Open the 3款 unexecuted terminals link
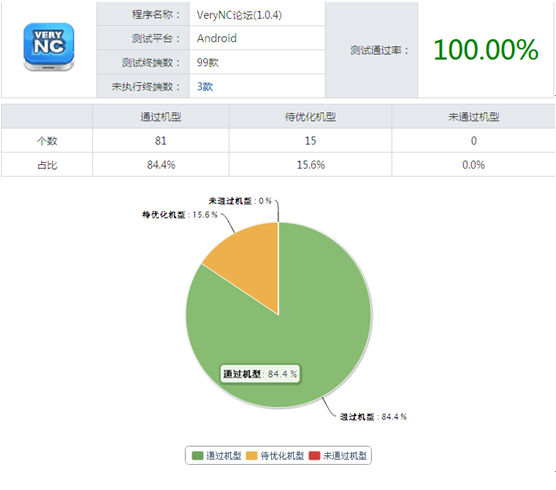556x490 pixels. coord(205,87)
